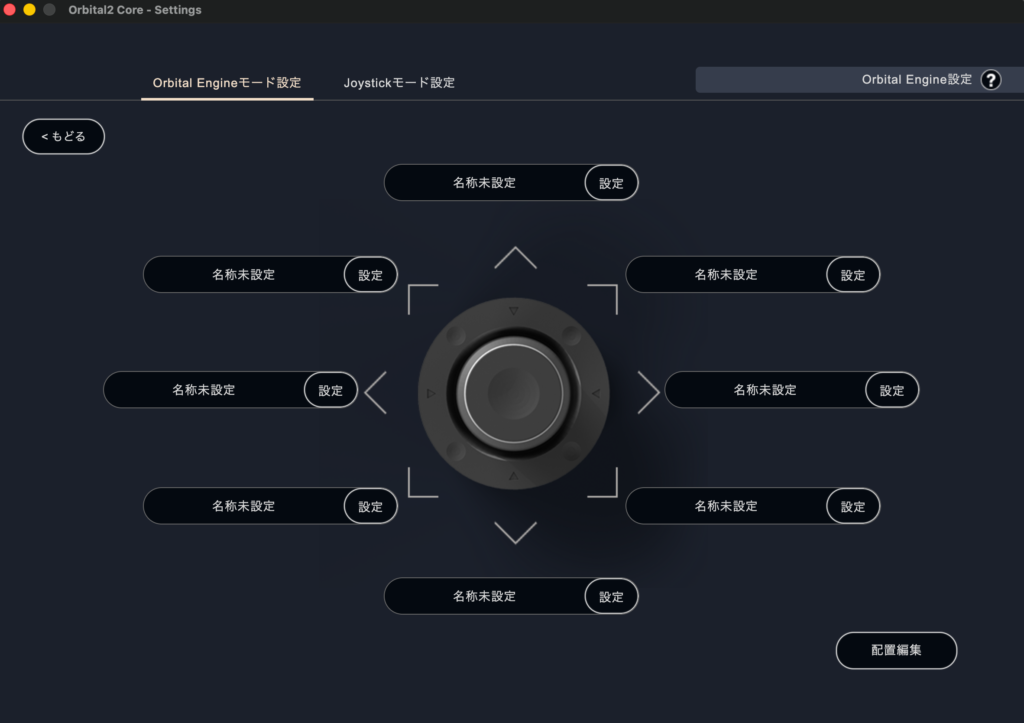
Task: Select the lower-right 名称未設定 name field
Action: 726,506
